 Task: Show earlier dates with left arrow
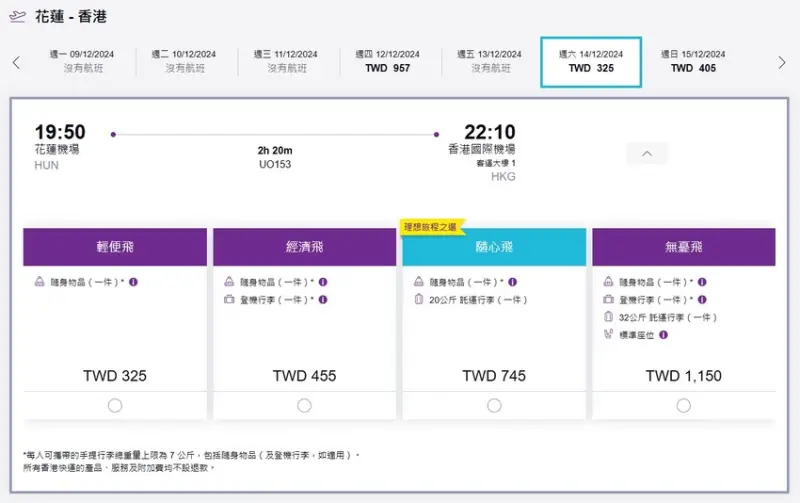pos(16,62)
